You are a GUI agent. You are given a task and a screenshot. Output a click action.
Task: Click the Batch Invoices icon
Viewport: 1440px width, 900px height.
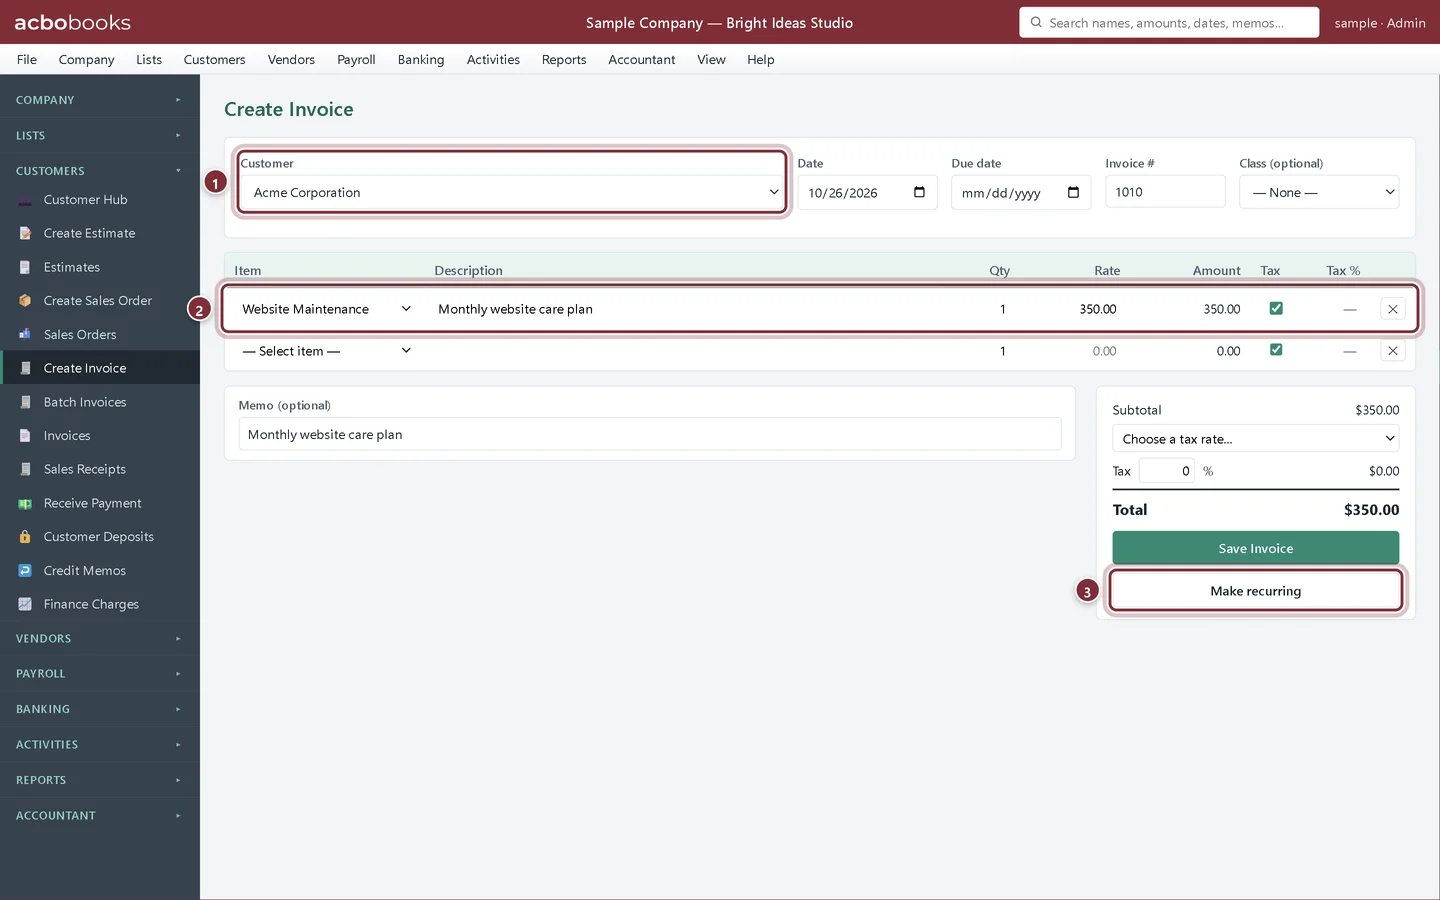pos(25,402)
